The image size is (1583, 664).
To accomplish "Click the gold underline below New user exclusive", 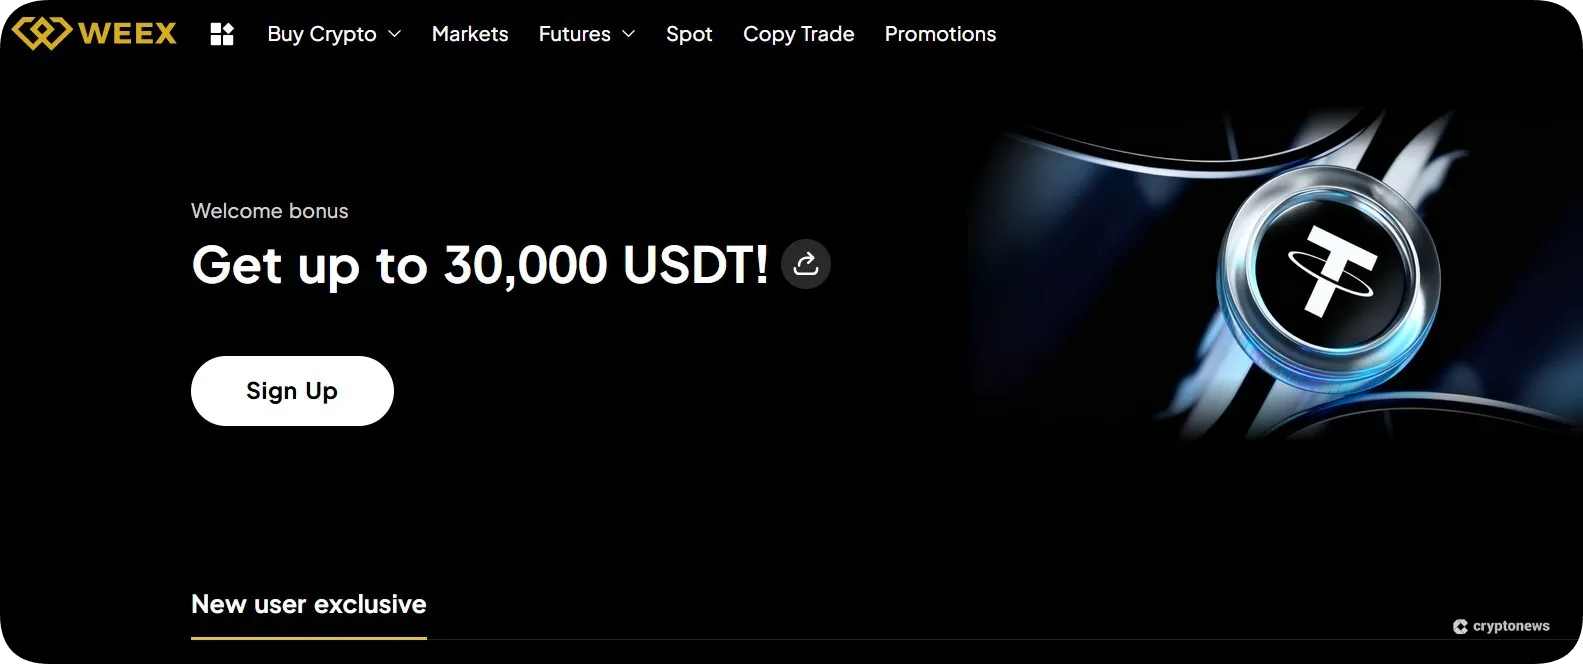I will 308,637.
